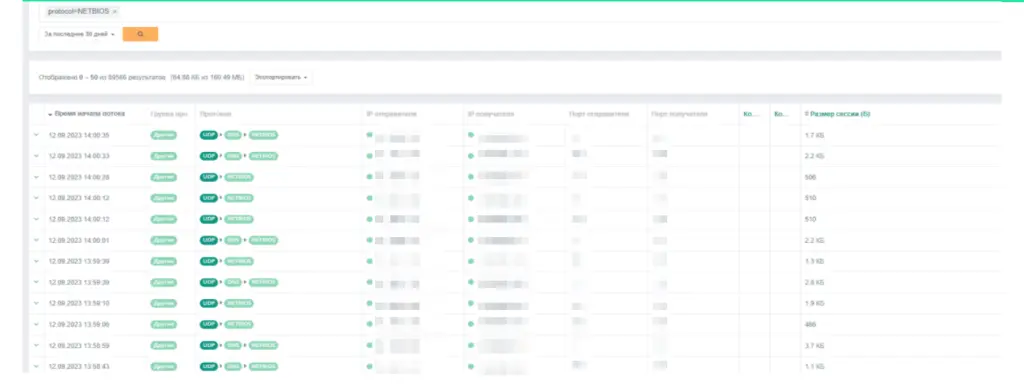1024x387 pixels.
Task: Click the 'IP получателя' column header
Action: [491, 114]
